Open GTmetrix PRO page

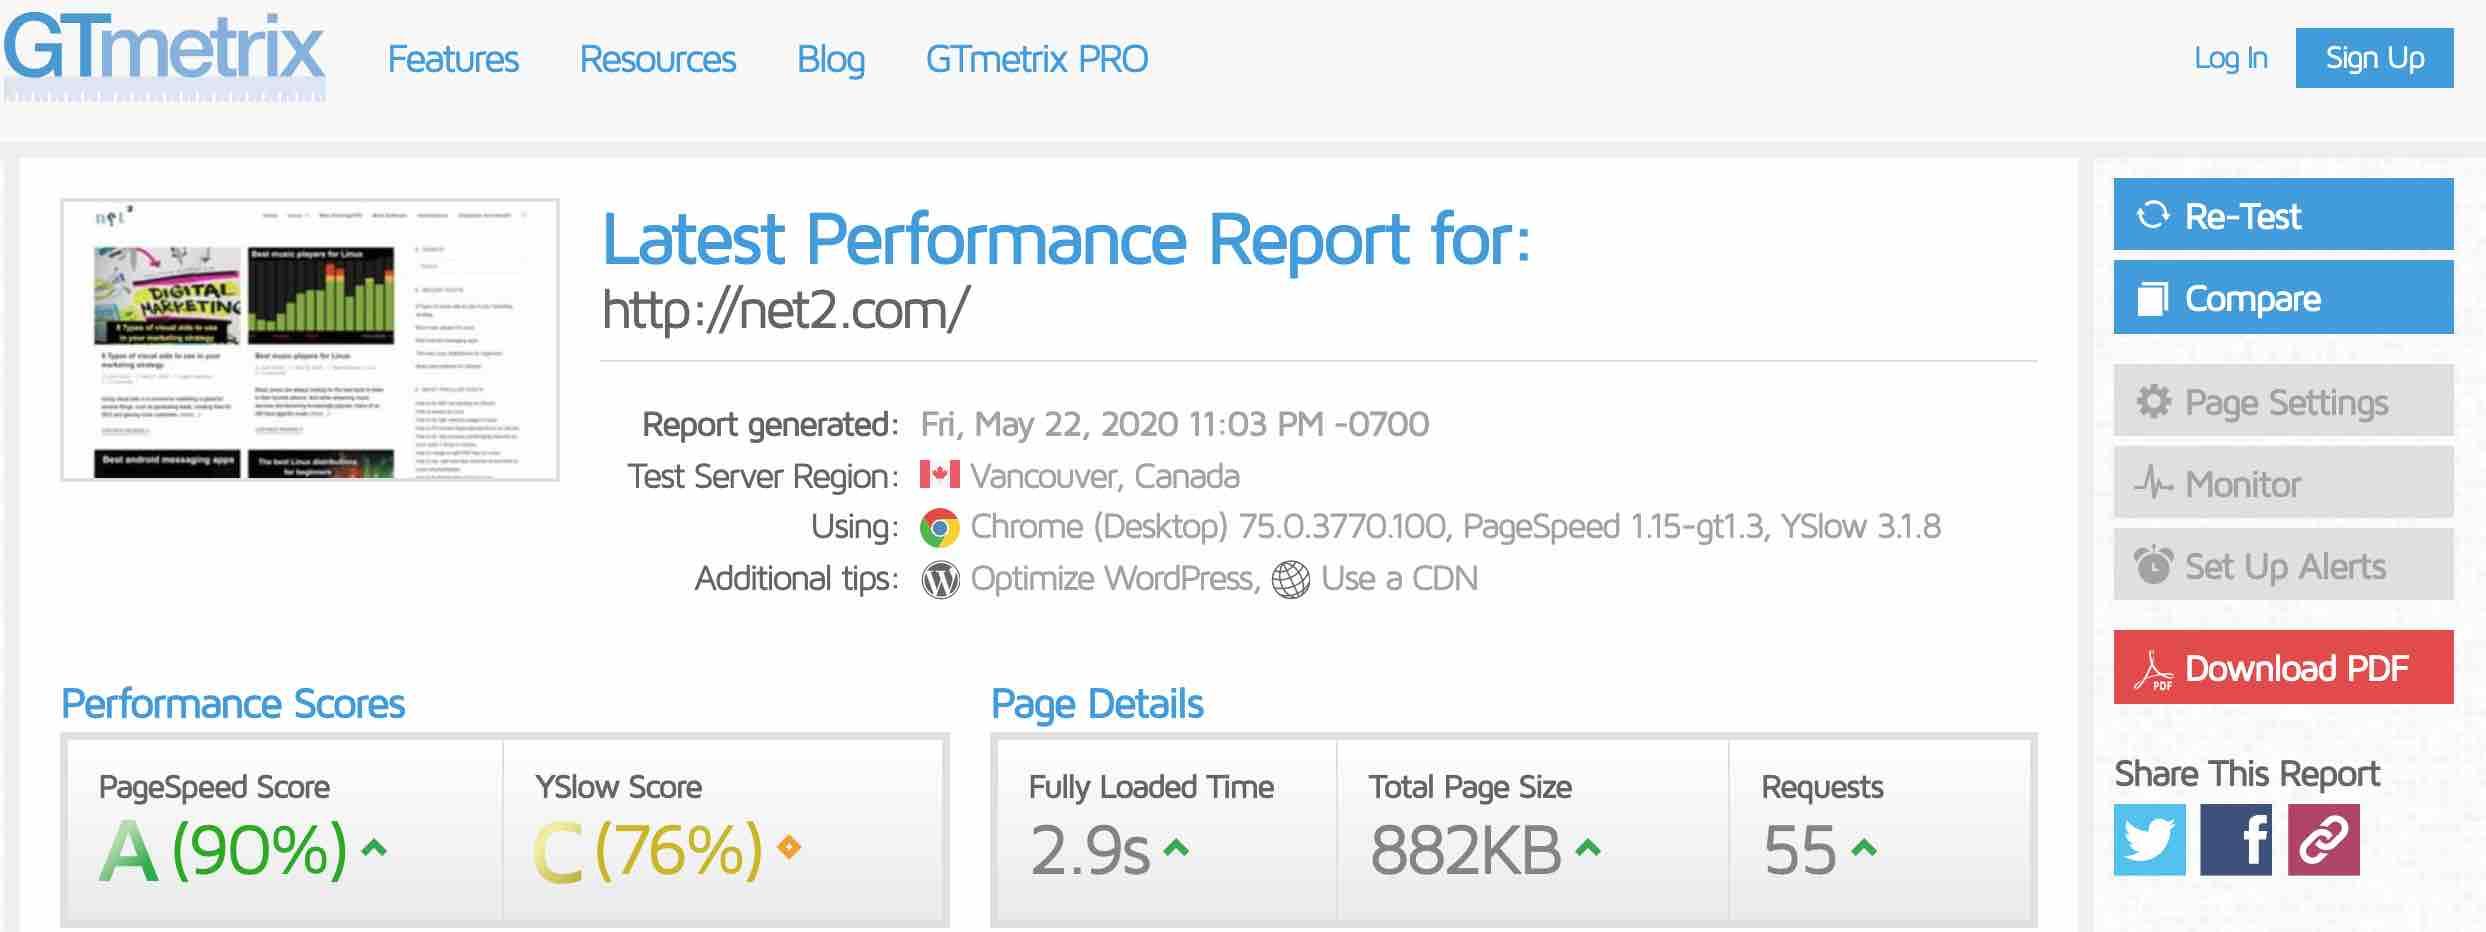[x=1037, y=59]
